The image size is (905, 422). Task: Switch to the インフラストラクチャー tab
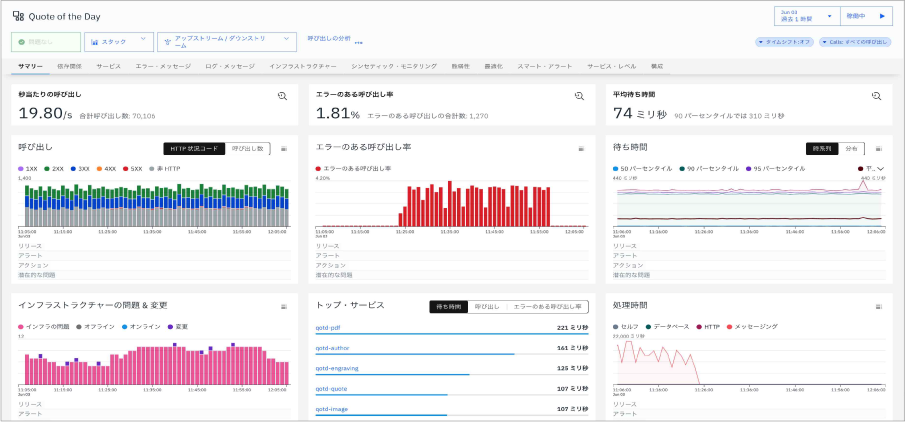click(x=302, y=66)
